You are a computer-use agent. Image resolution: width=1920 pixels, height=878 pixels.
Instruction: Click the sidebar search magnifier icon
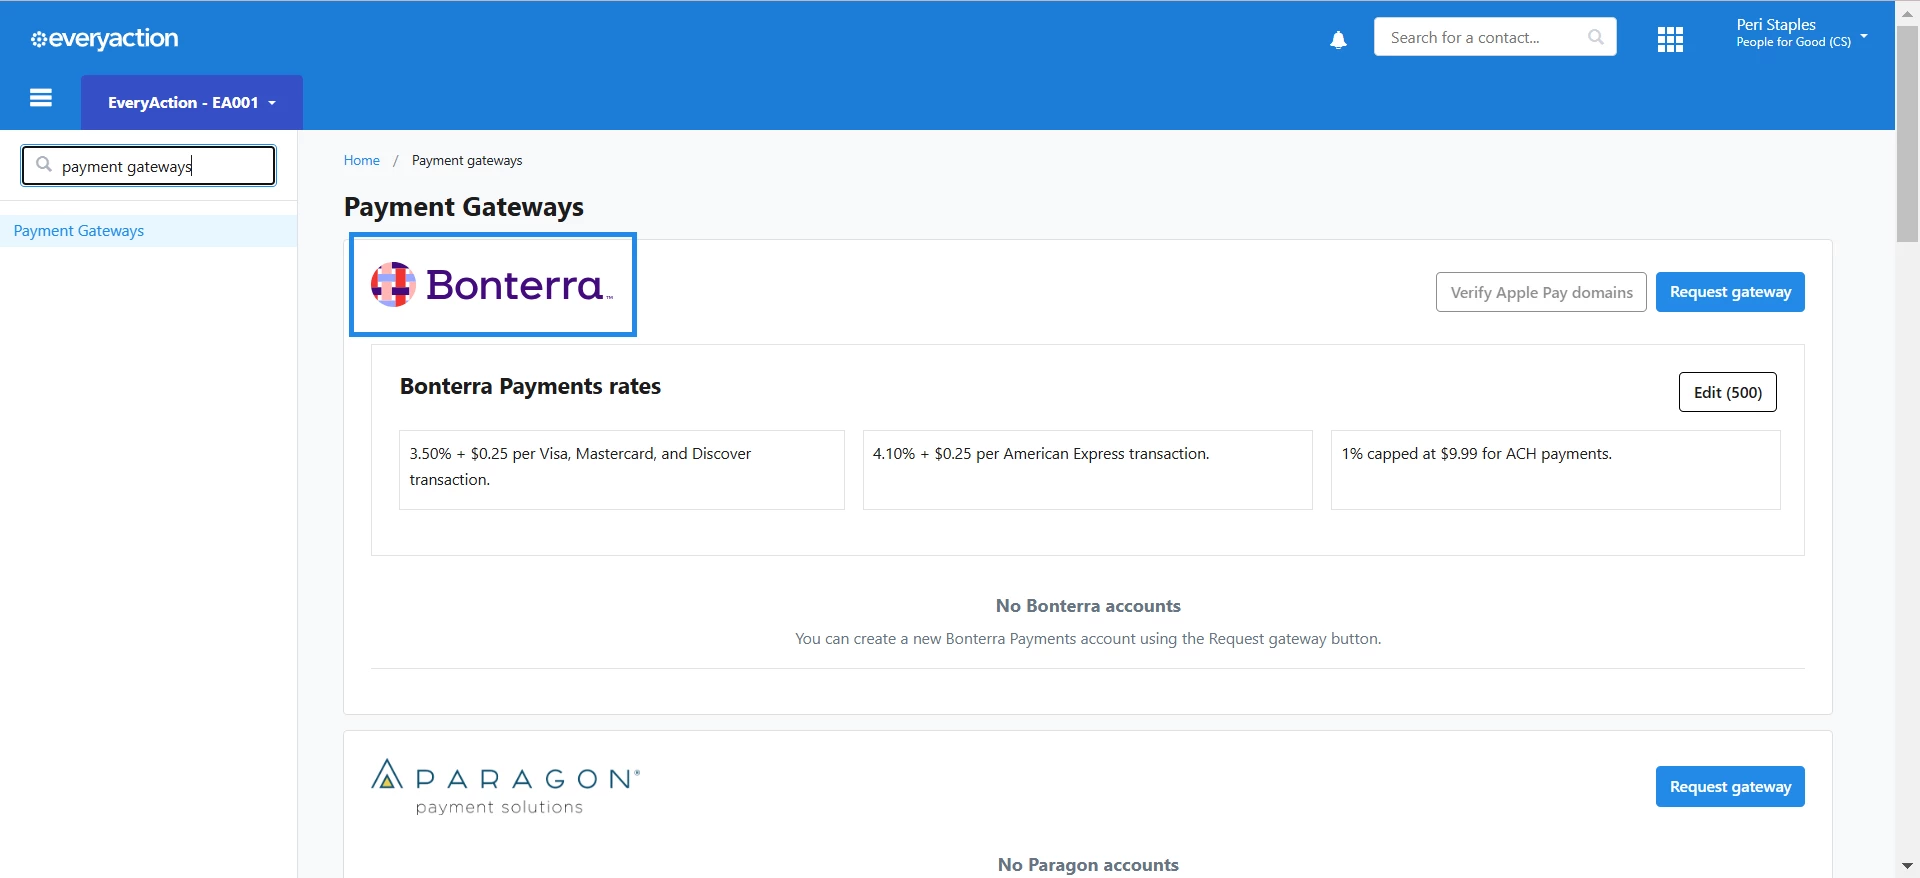coord(44,165)
